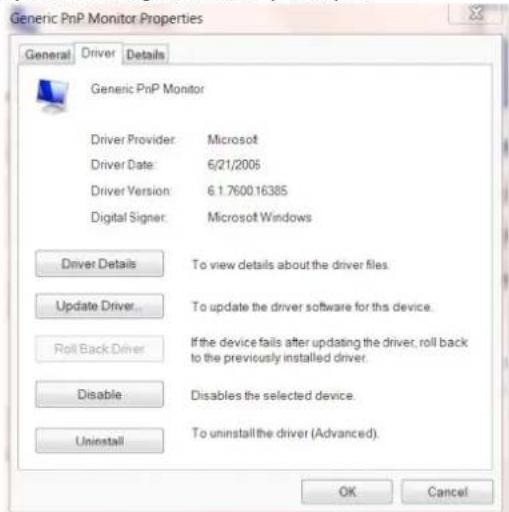This screenshot has height=512, width=509.
Task: Click the Driver Provider Microsoft value
Action: click(x=233, y=140)
